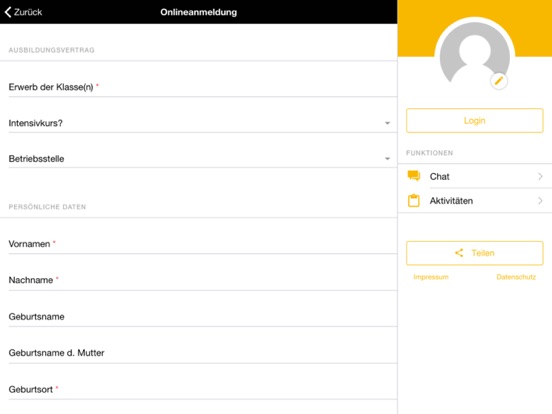Focus the Geburtsort input field
This screenshot has width=552, height=414.
[203, 389]
